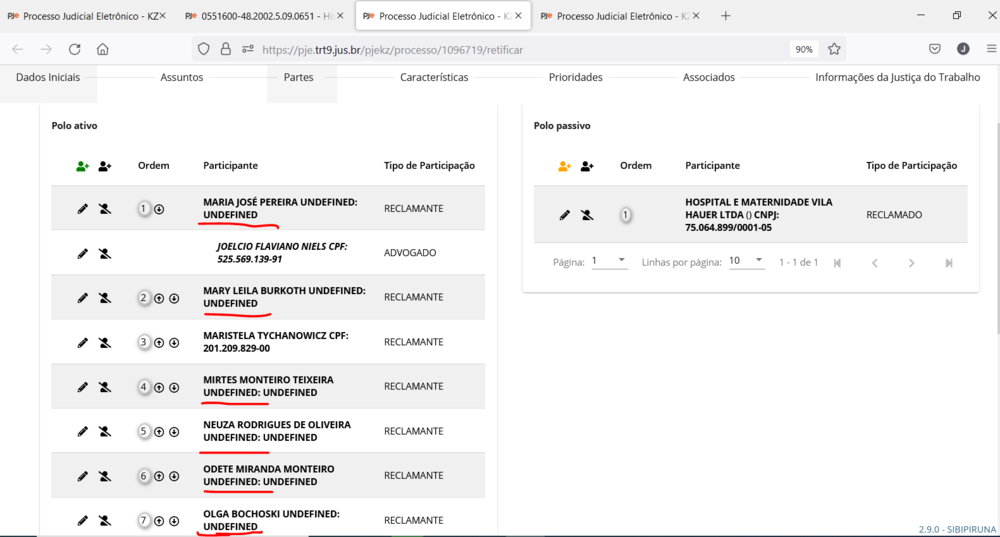Edit participant Odete Miranda Monteiro
Screen dimensions: 1000x537
[x=82, y=476]
